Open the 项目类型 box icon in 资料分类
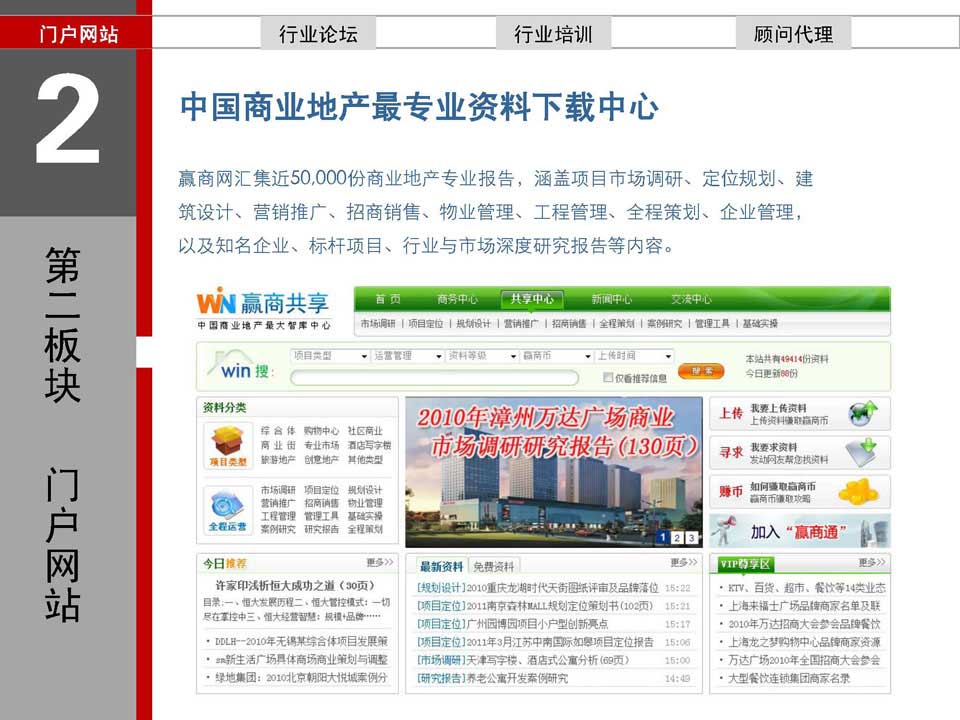Viewport: 960px width, 720px height. (x=228, y=446)
